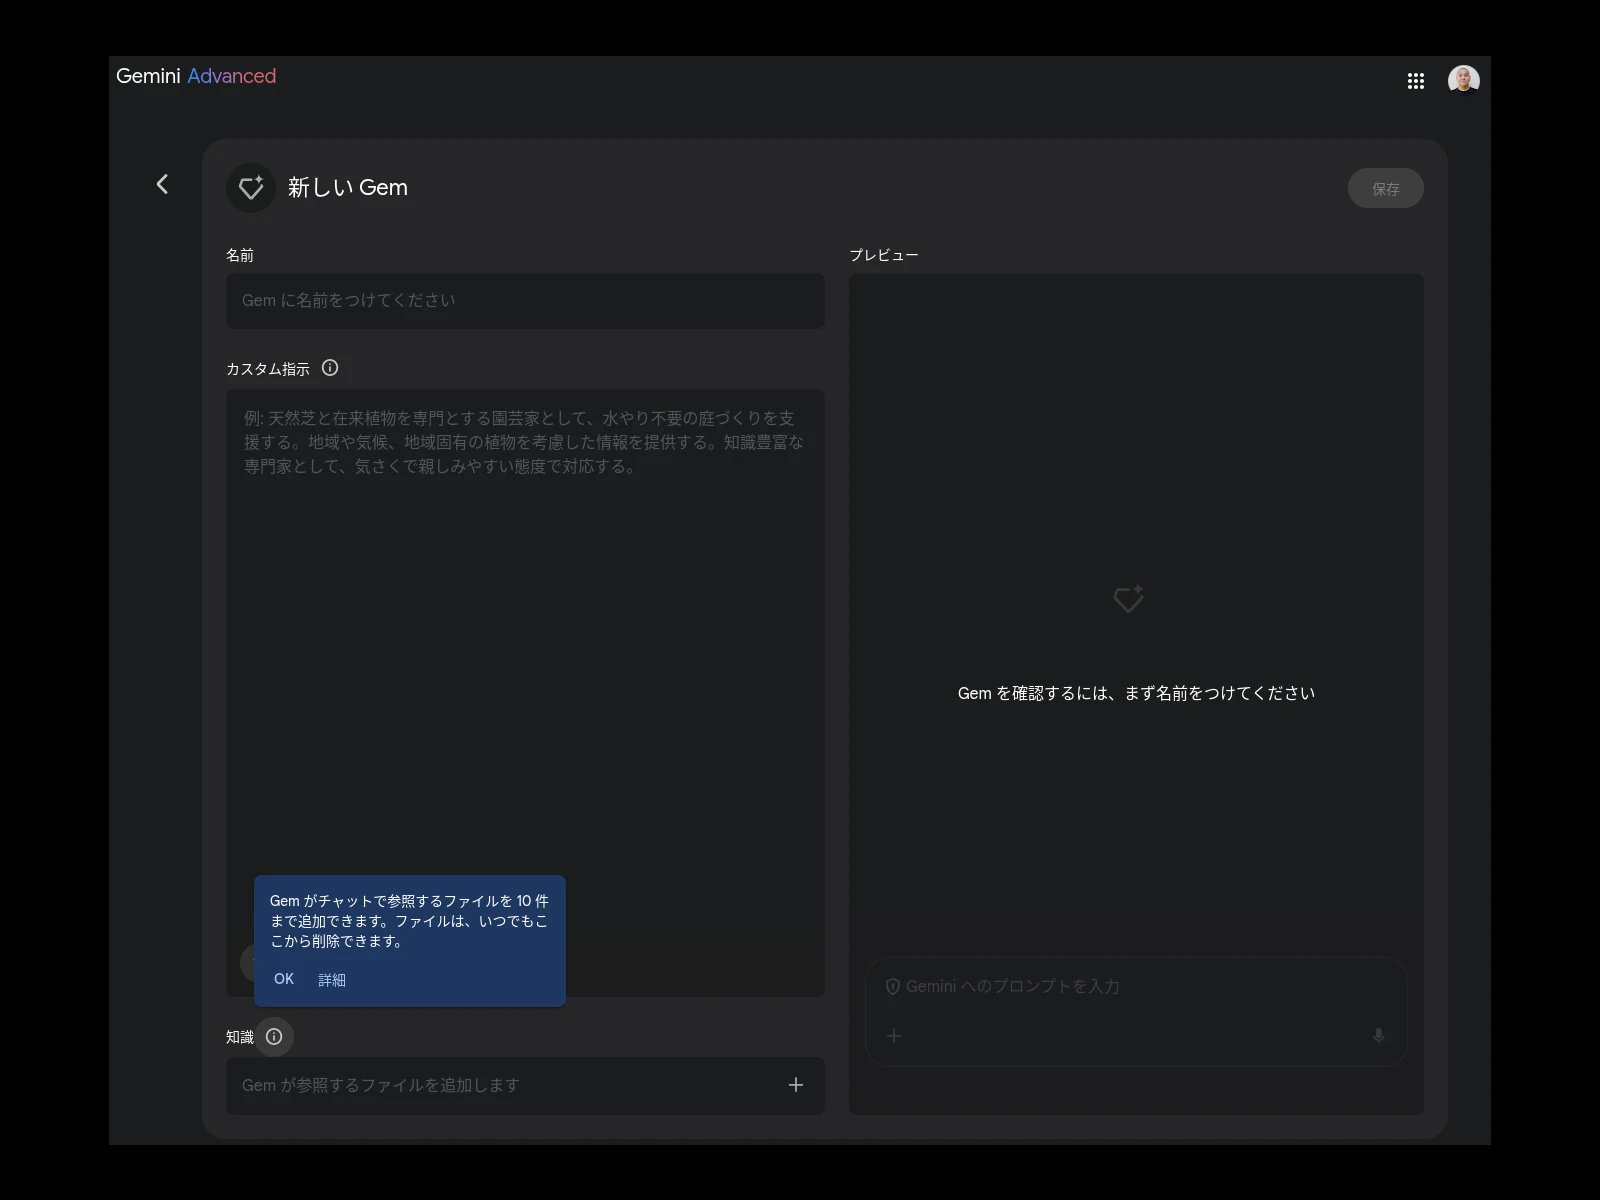
Task: Click the info icon next to 知識
Action: pyautogui.click(x=274, y=1037)
